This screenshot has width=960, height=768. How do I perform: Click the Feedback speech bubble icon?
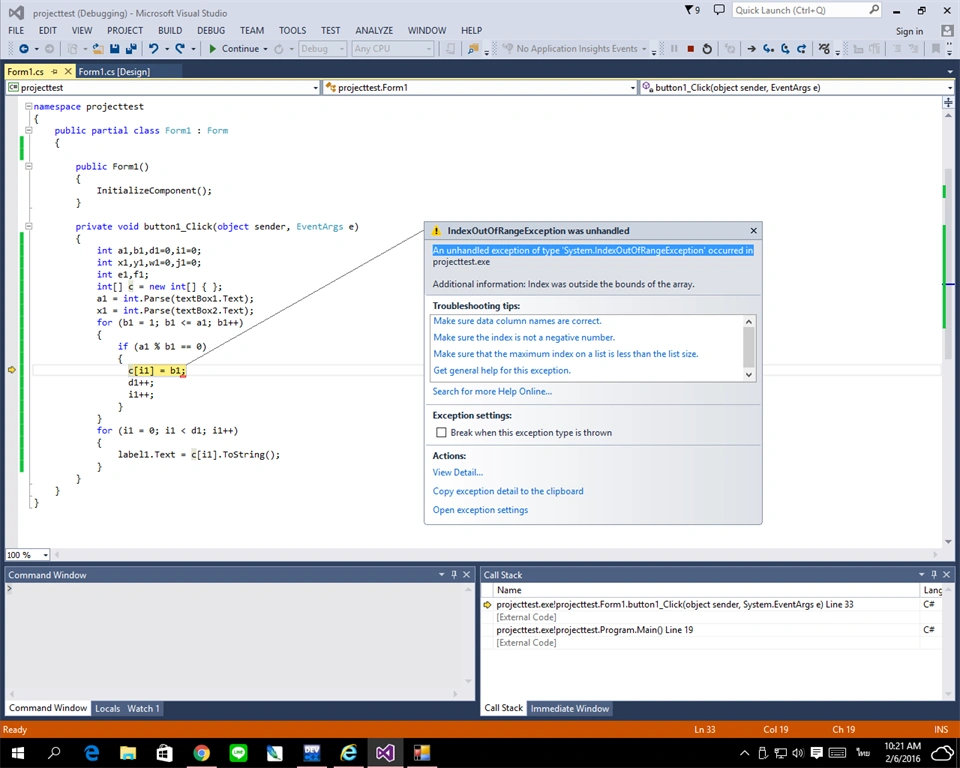click(719, 10)
